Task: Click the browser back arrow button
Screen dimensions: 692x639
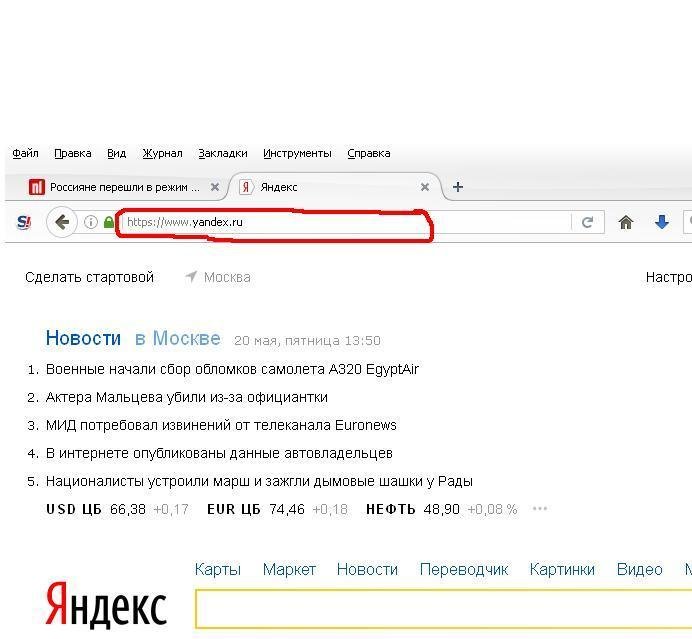Action: (62, 222)
